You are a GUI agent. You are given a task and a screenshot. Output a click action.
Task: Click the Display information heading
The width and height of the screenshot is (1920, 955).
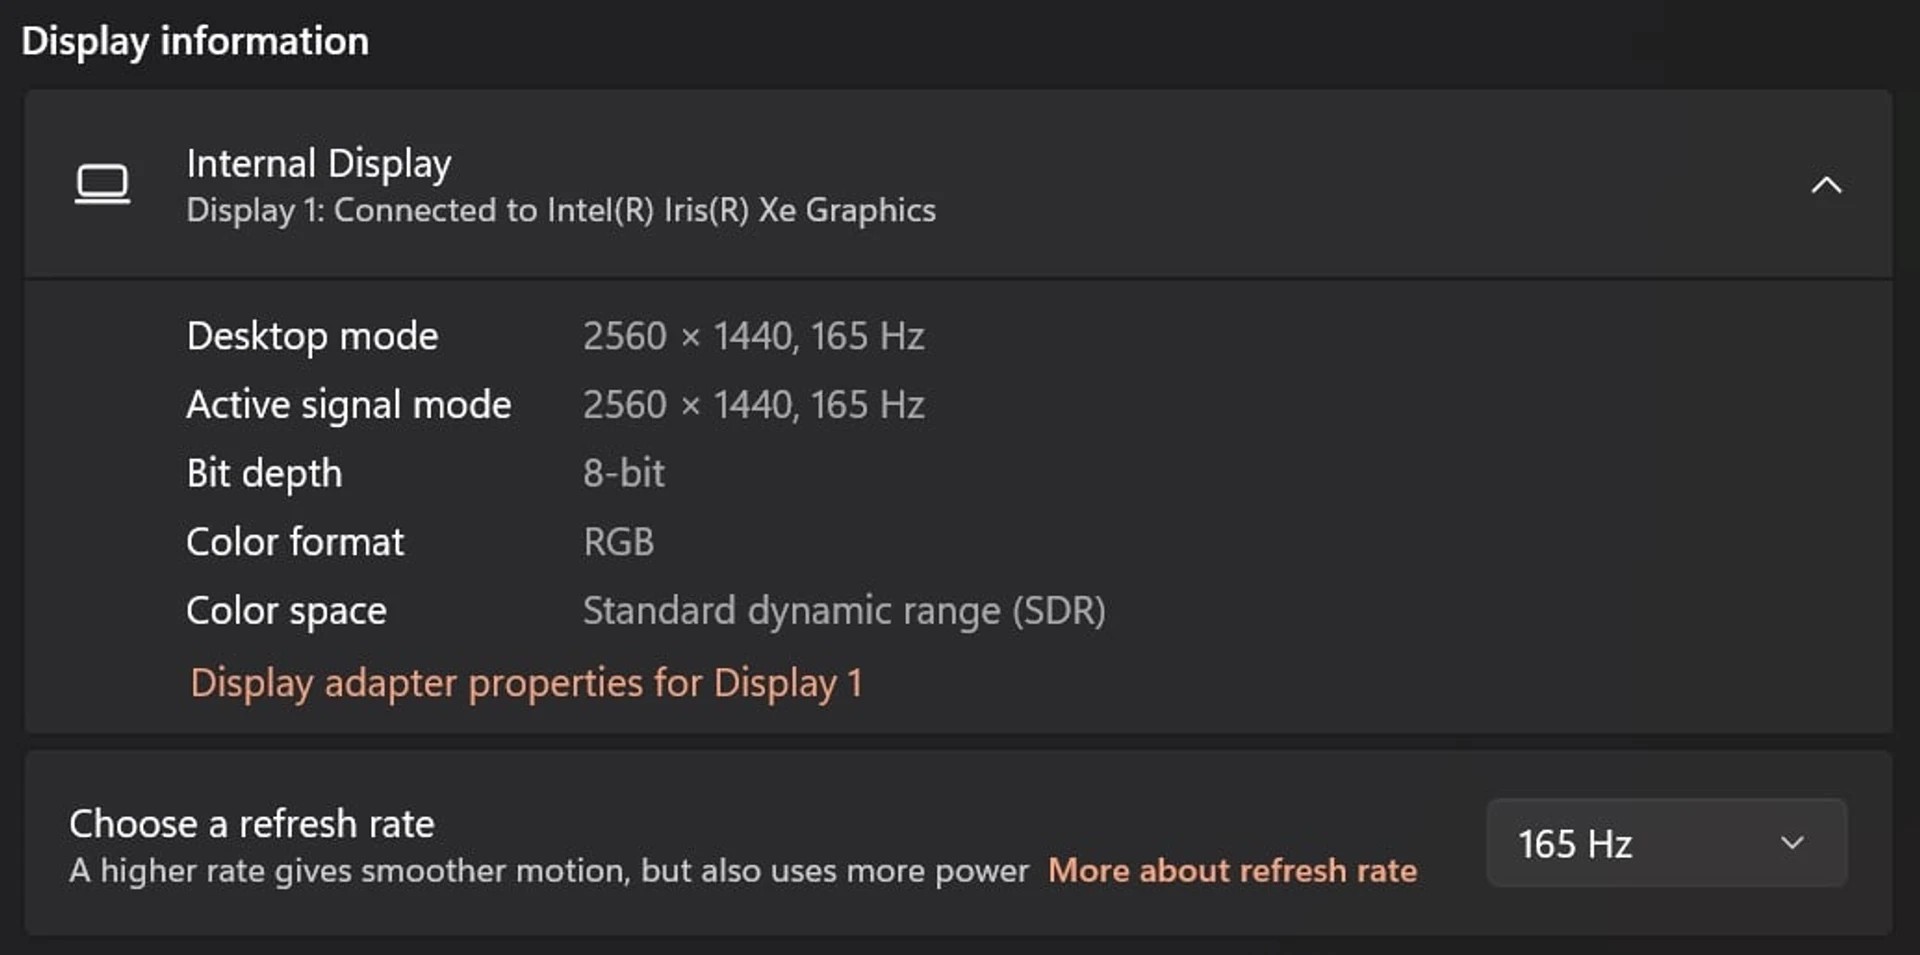[195, 41]
